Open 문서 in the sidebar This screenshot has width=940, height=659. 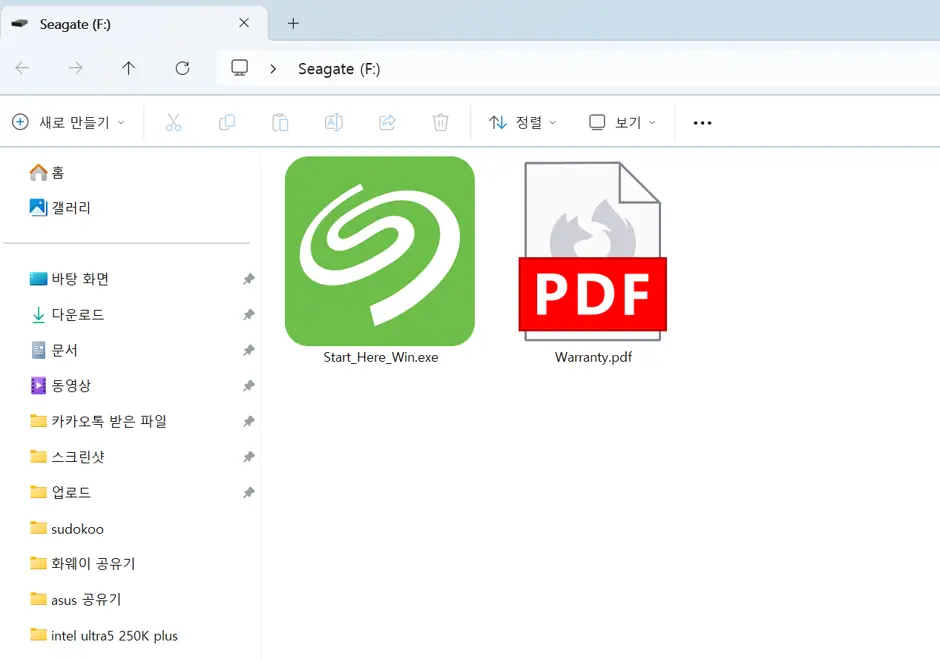53,350
